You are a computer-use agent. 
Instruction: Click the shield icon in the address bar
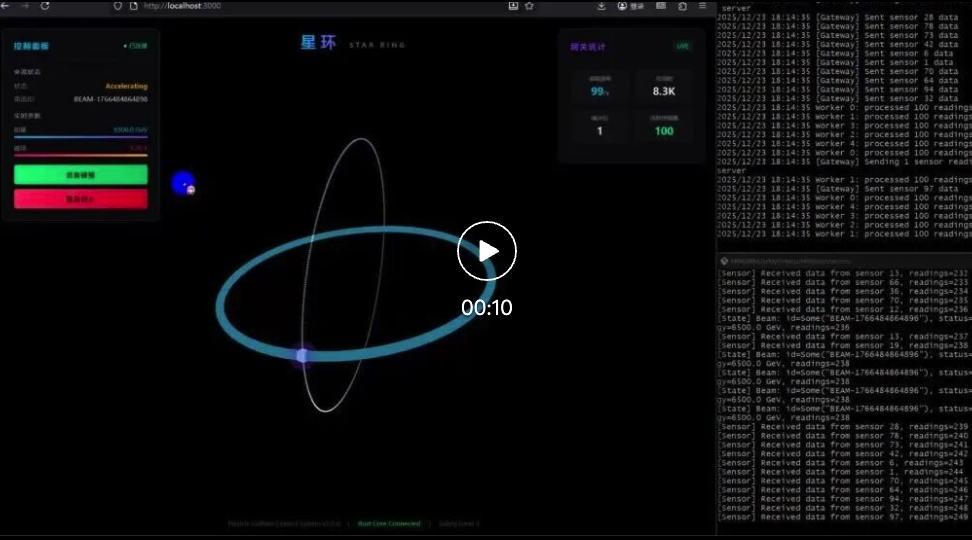point(118,6)
